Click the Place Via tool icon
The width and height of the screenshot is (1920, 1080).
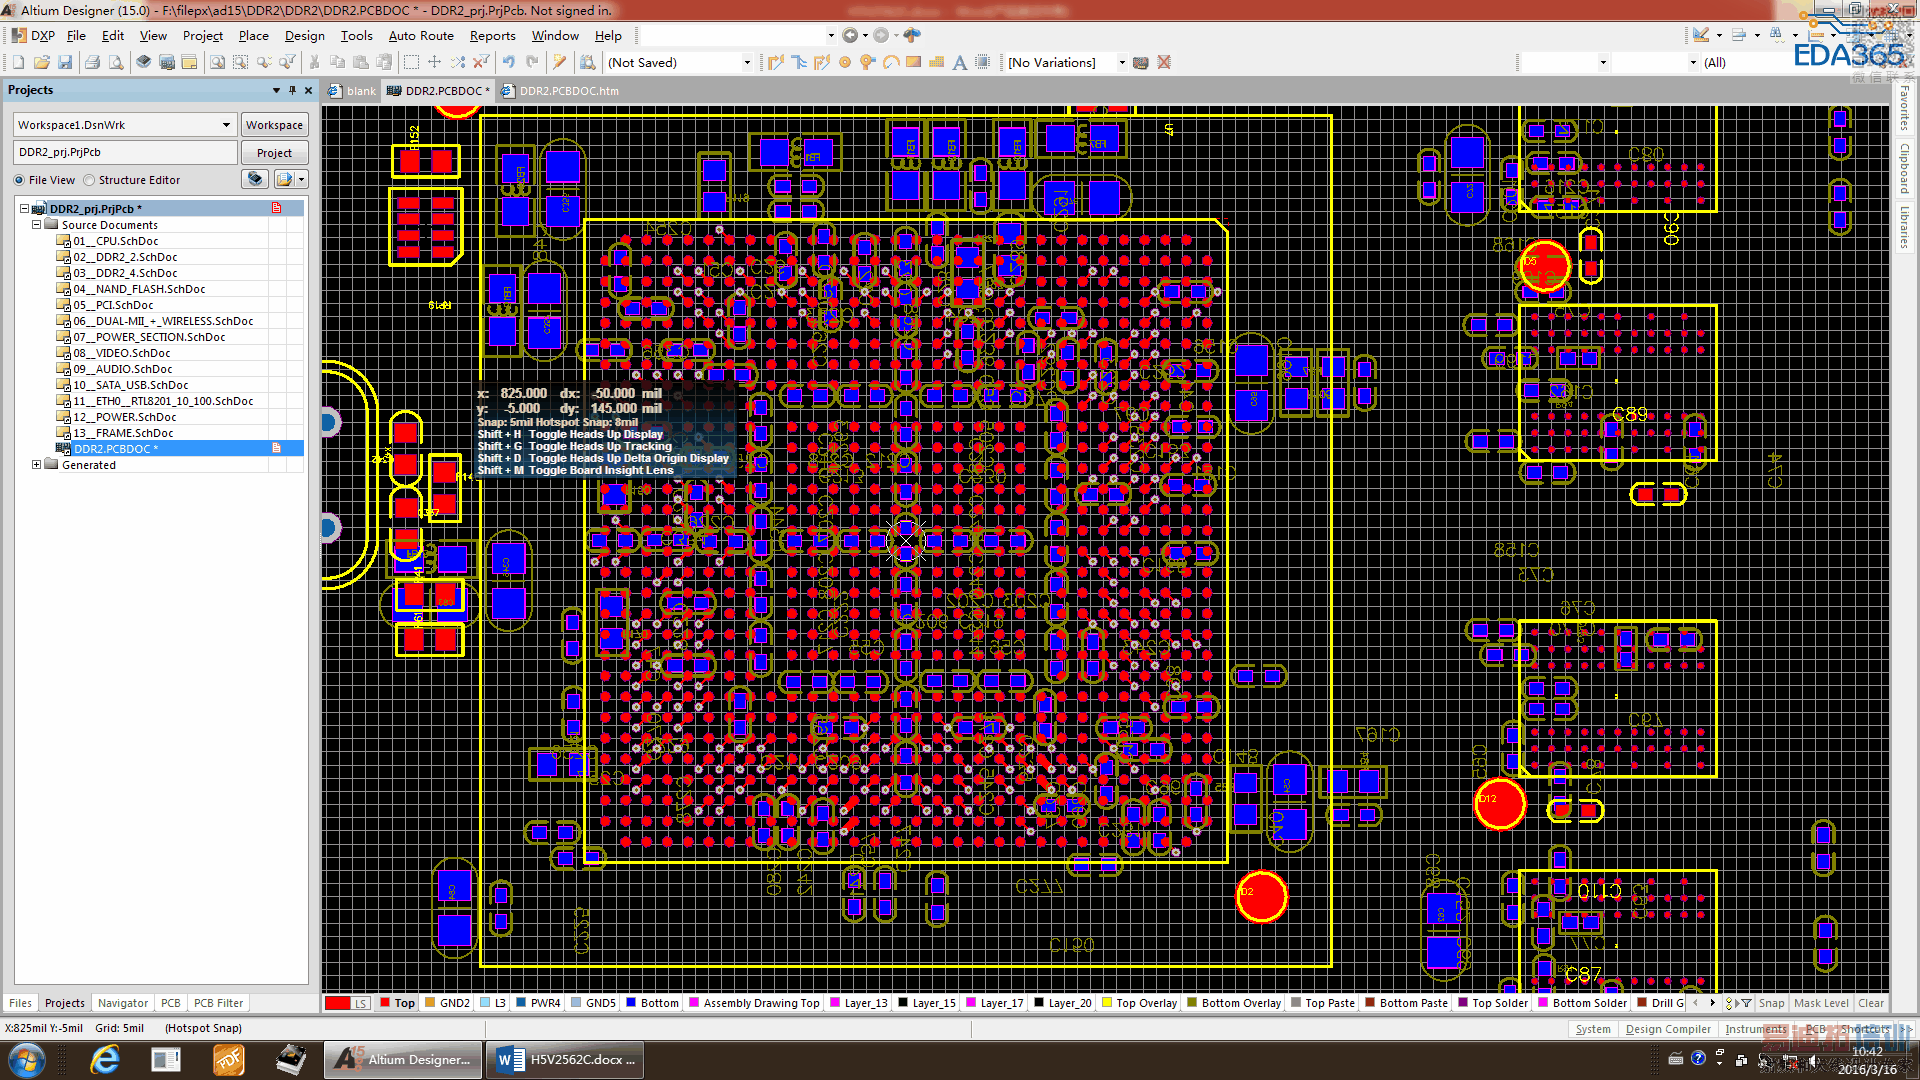pos(867,62)
